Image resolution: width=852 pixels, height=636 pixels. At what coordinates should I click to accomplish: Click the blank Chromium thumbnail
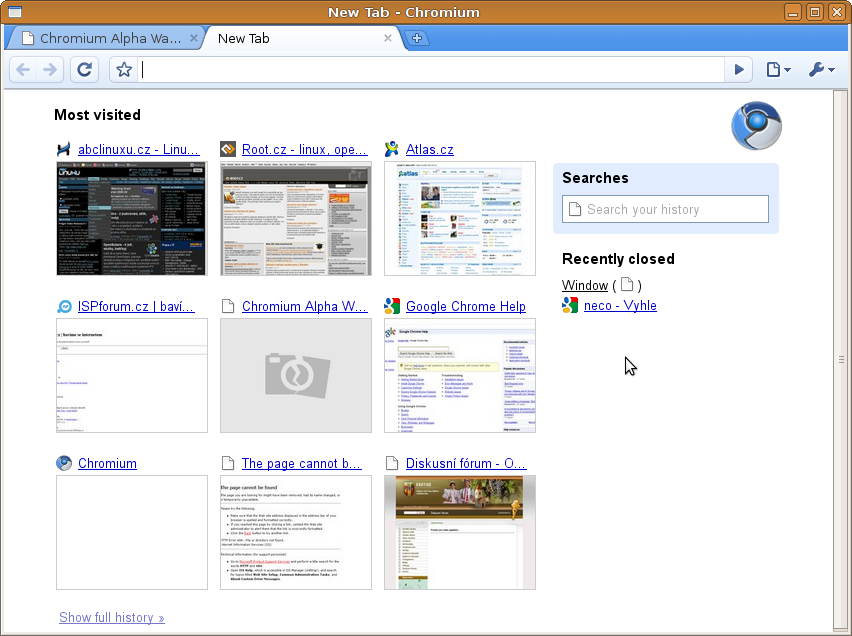click(132, 533)
